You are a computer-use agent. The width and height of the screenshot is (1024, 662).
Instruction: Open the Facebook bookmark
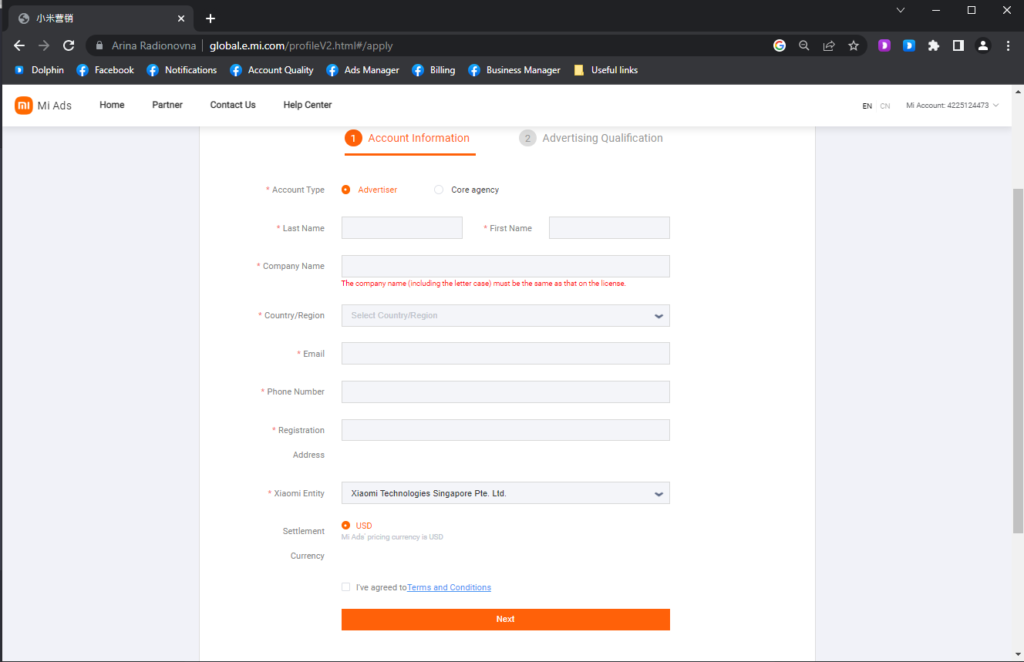pos(105,70)
